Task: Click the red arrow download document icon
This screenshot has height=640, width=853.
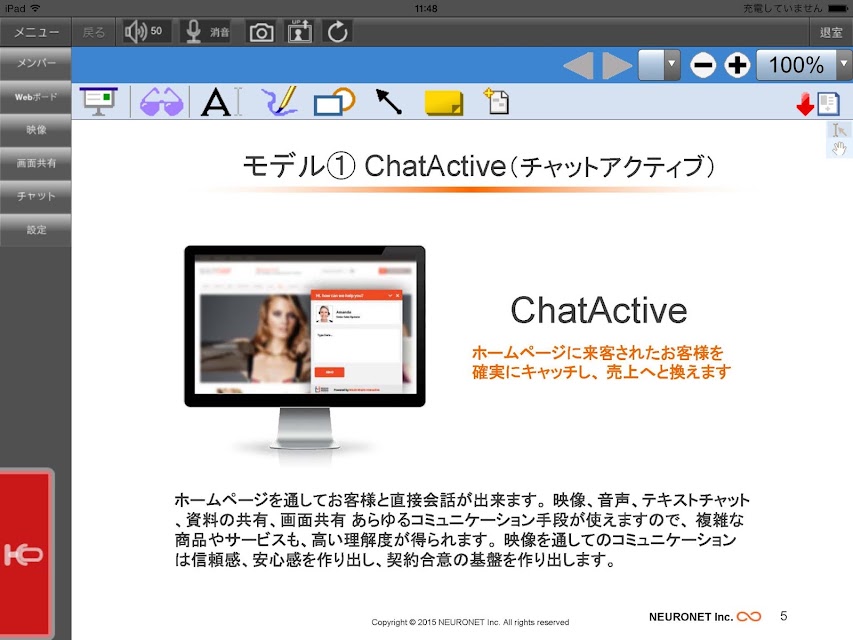Action: point(818,103)
